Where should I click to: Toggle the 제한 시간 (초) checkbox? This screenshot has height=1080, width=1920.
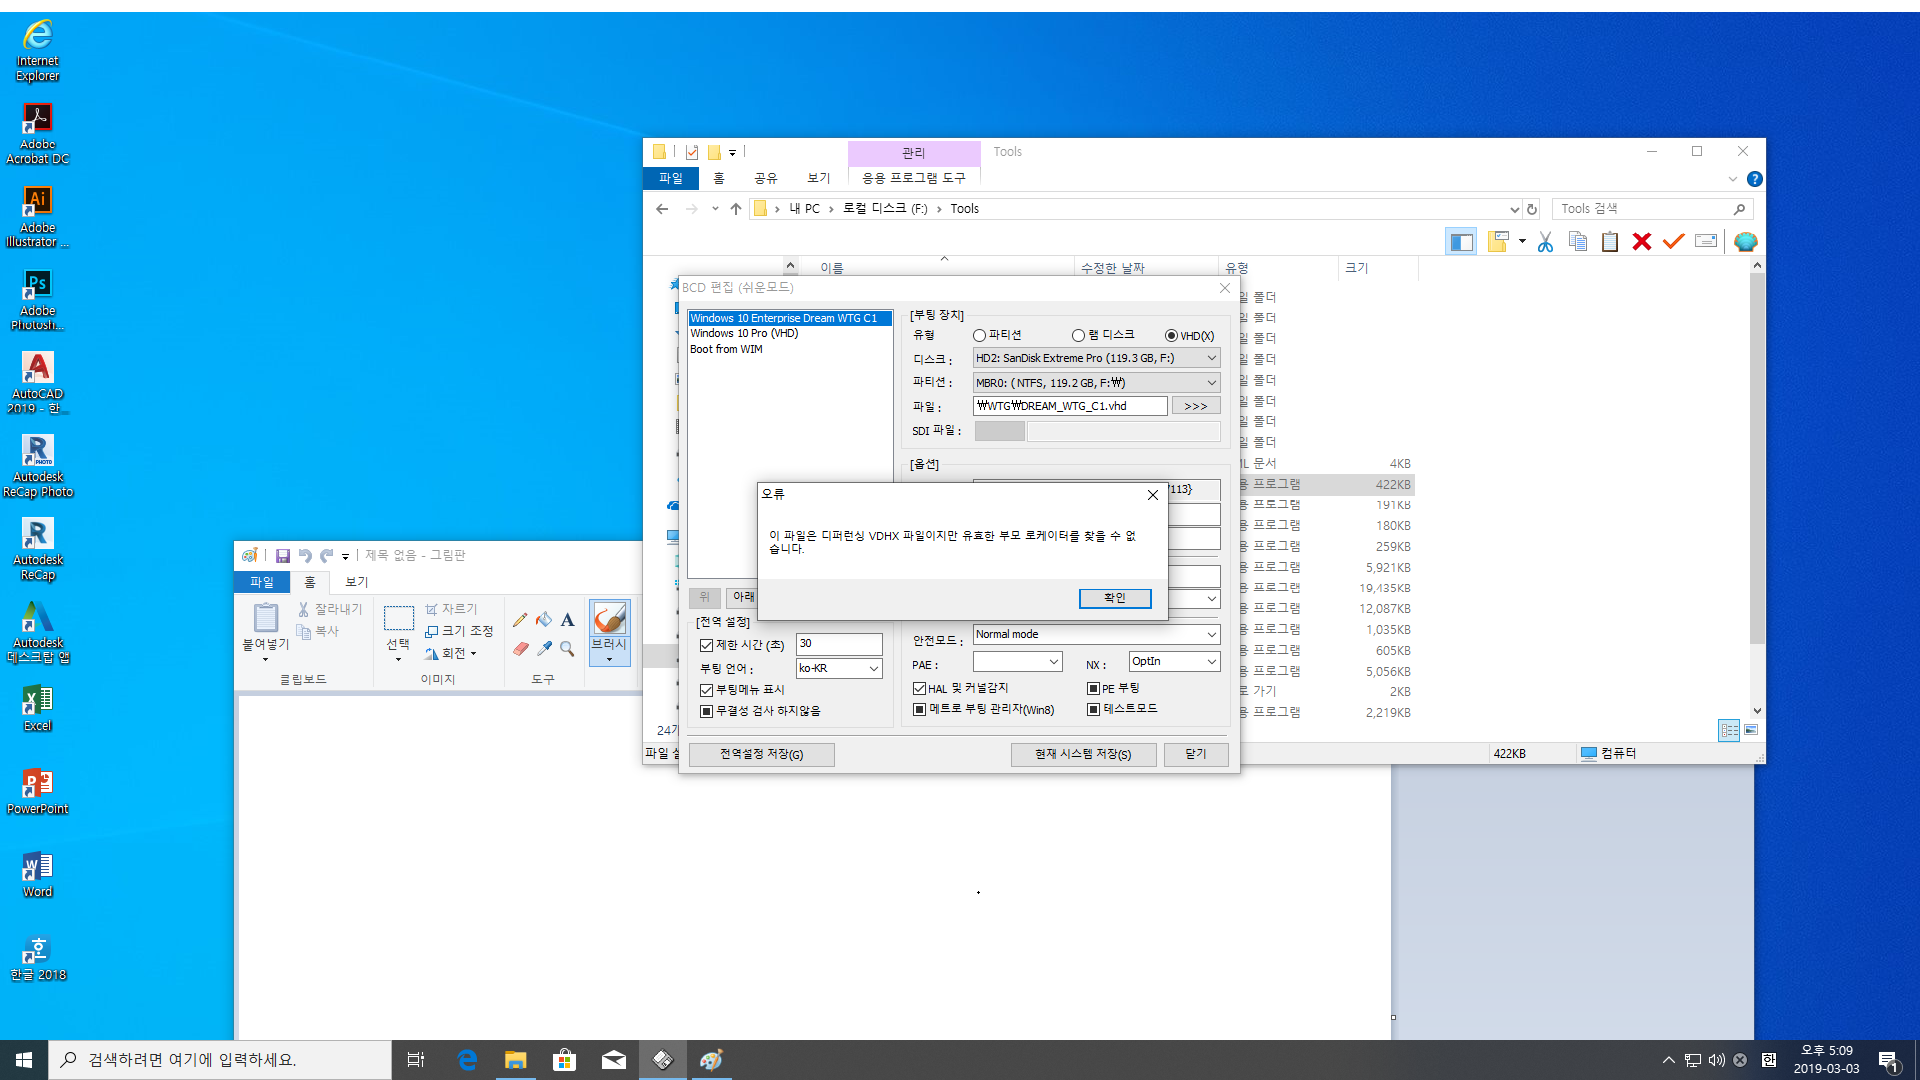706,646
